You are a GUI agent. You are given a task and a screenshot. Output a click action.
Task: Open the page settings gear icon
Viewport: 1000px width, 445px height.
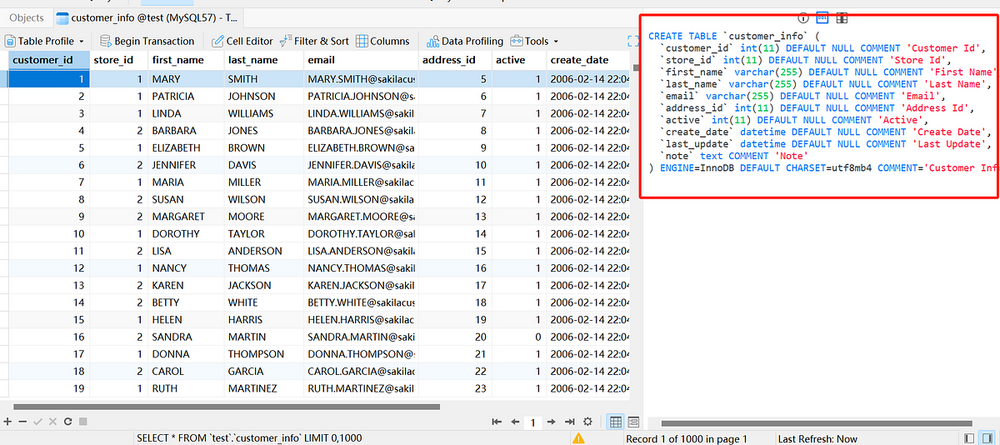[x=587, y=422]
